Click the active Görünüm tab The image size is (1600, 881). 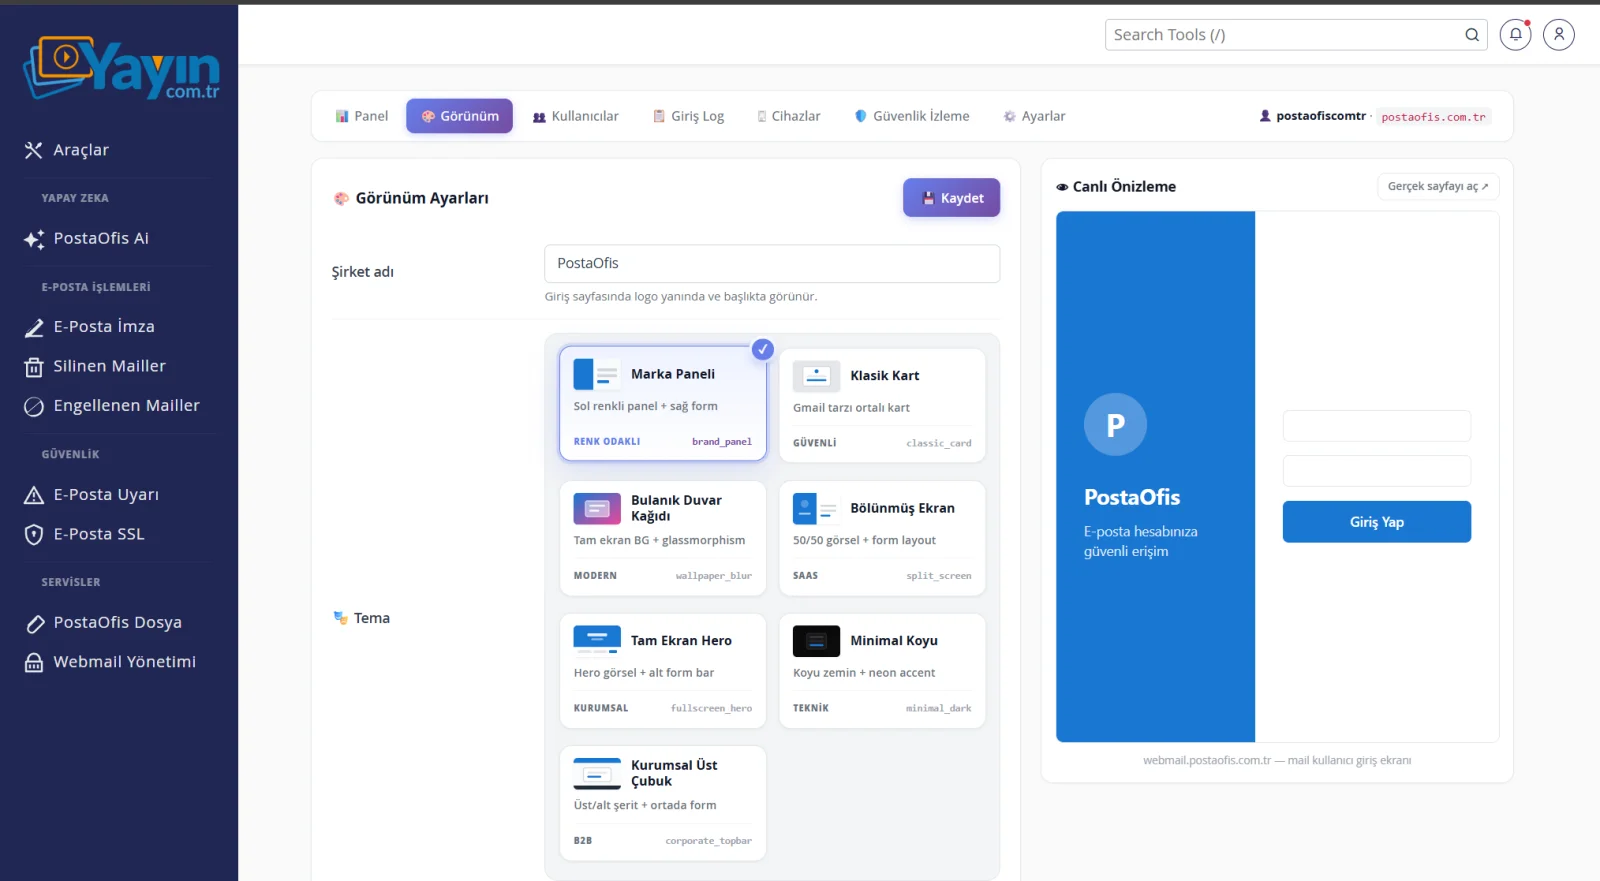point(460,116)
